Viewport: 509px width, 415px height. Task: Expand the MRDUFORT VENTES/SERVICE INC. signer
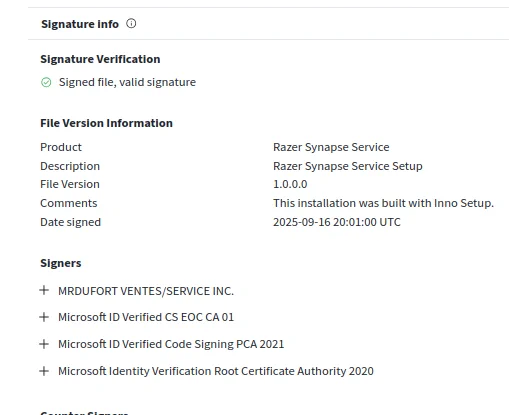tap(44, 290)
